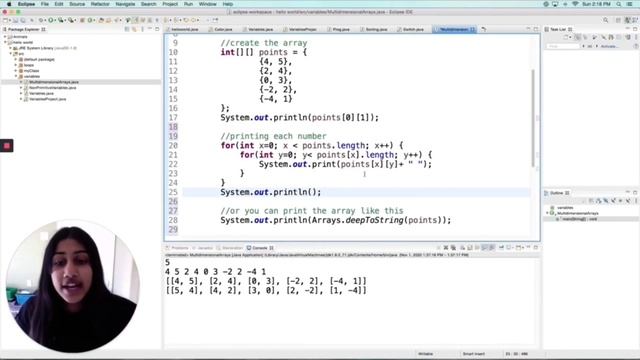
Task: Click the Find field in Task List
Action: point(563,47)
